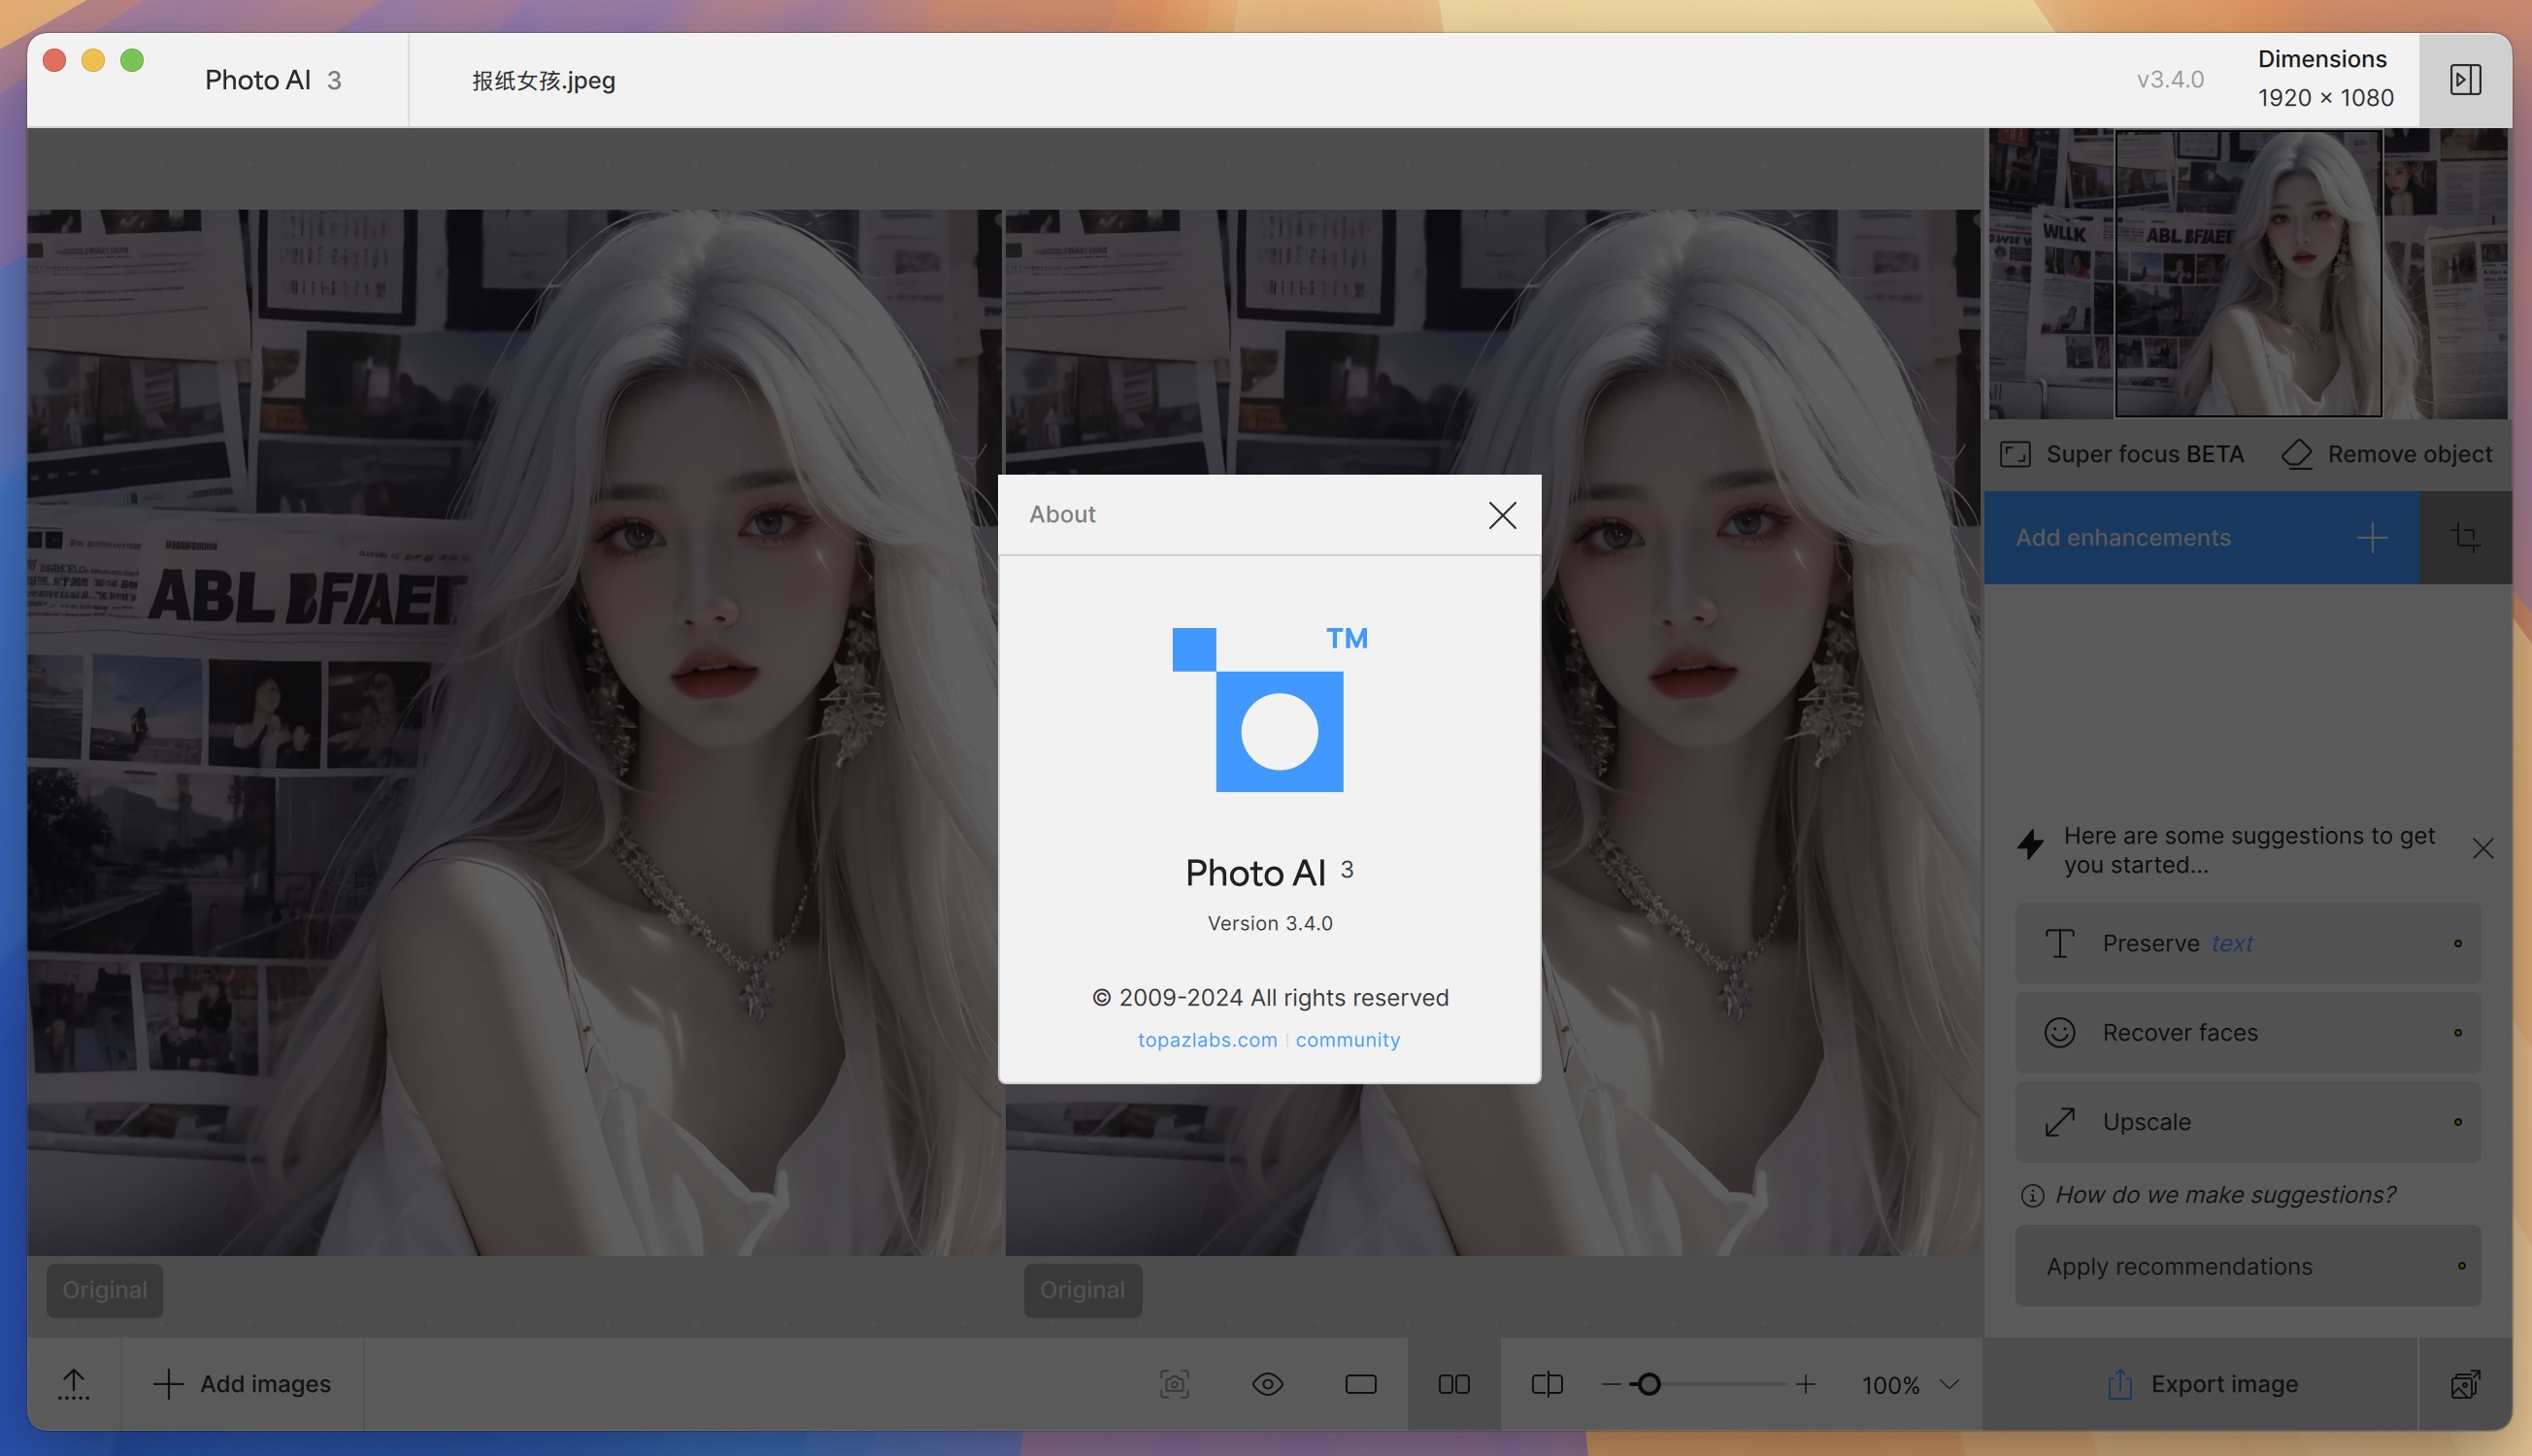The height and width of the screenshot is (1456, 2532).
Task: Click Add images
Action: pyautogui.click(x=242, y=1384)
